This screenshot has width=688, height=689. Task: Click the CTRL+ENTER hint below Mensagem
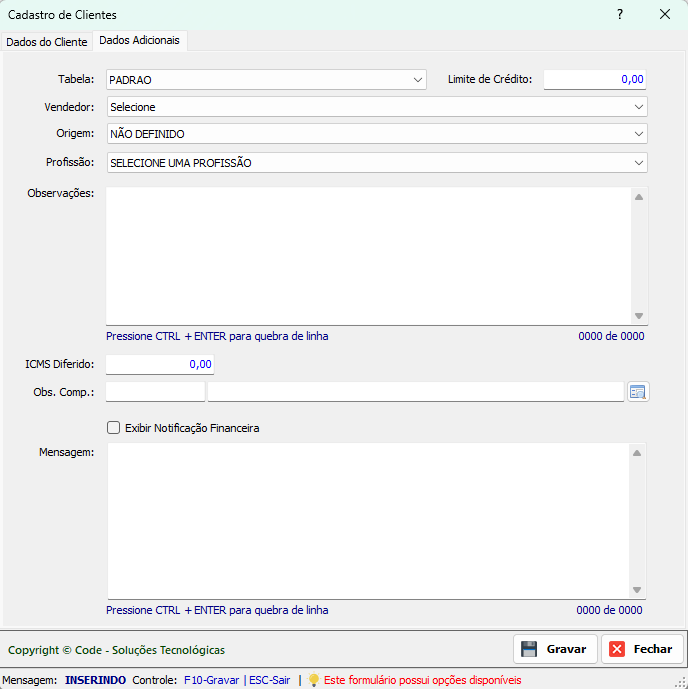(x=217, y=610)
